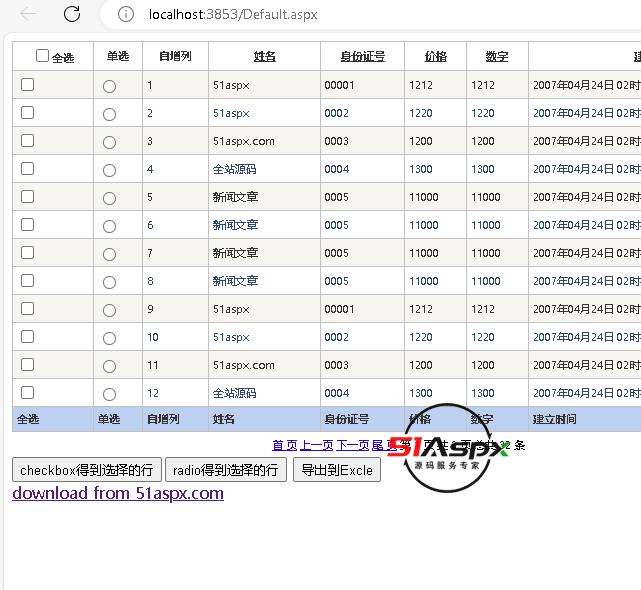Select the radio button in row 4
This screenshot has width=641, height=590.
click(x=109, y=170)
